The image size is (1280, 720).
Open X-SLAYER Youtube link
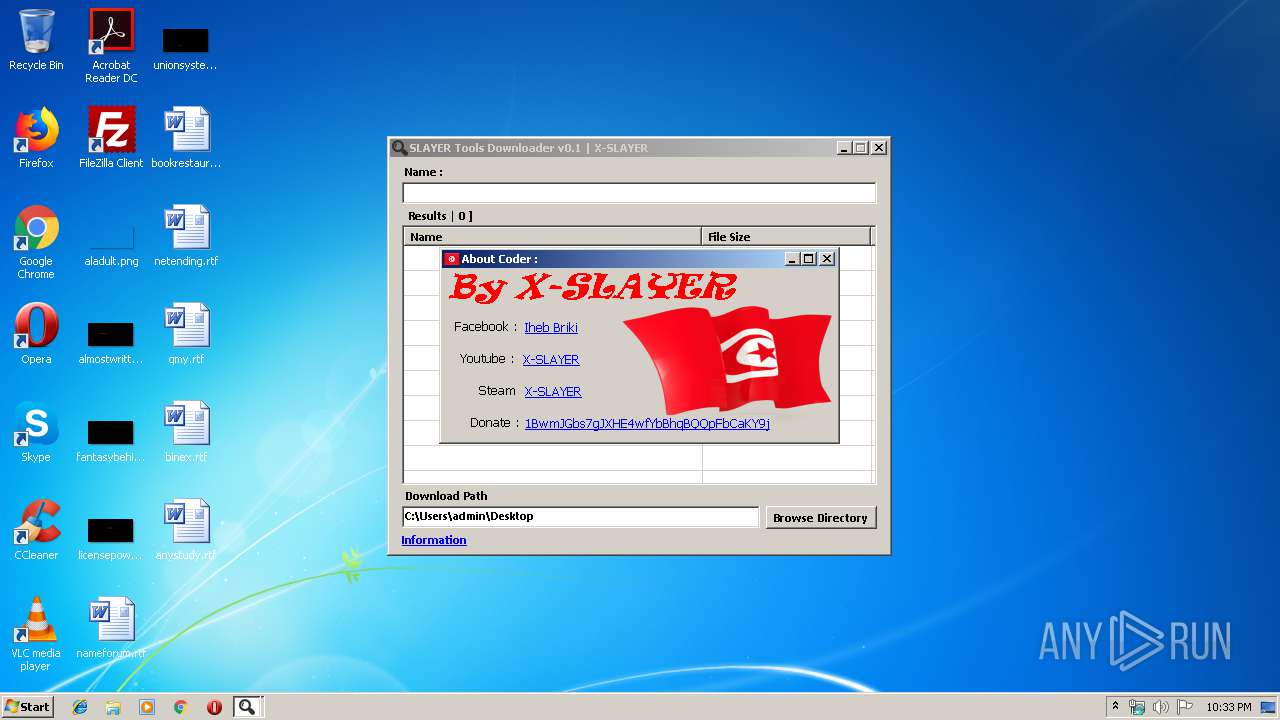click(x=551, y=359)
